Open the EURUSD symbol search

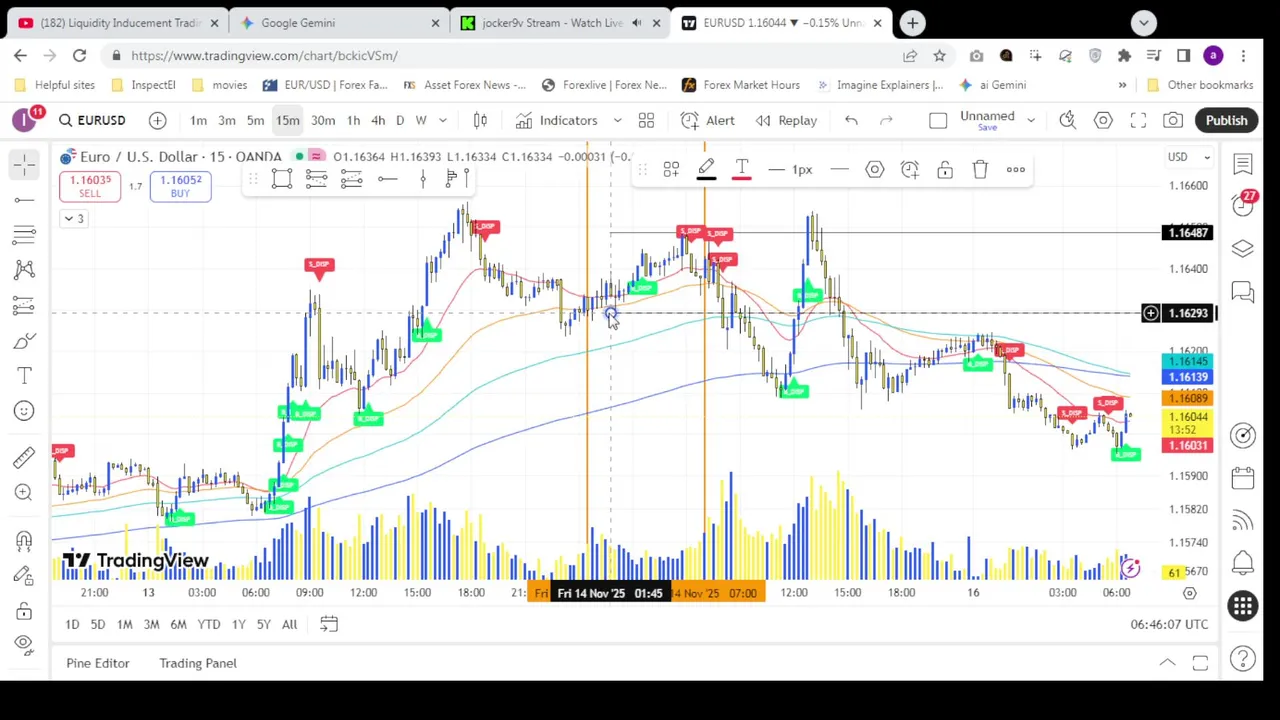pyautogui.click(x=92, y=120)
